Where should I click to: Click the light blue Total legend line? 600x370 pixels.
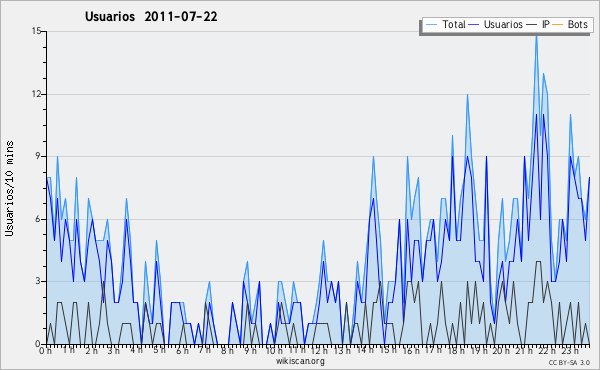[431, 25]
